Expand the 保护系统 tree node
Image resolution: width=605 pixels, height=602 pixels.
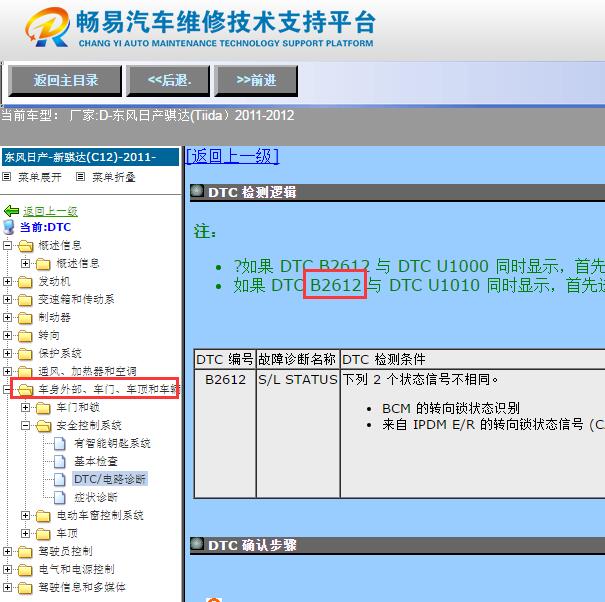click(7, 353)
